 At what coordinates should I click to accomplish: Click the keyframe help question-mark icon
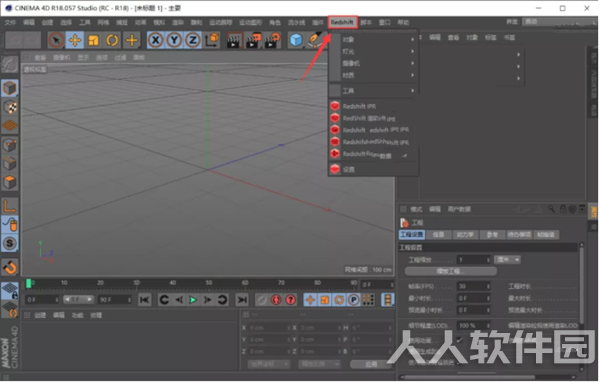click(x=291, y=300)
